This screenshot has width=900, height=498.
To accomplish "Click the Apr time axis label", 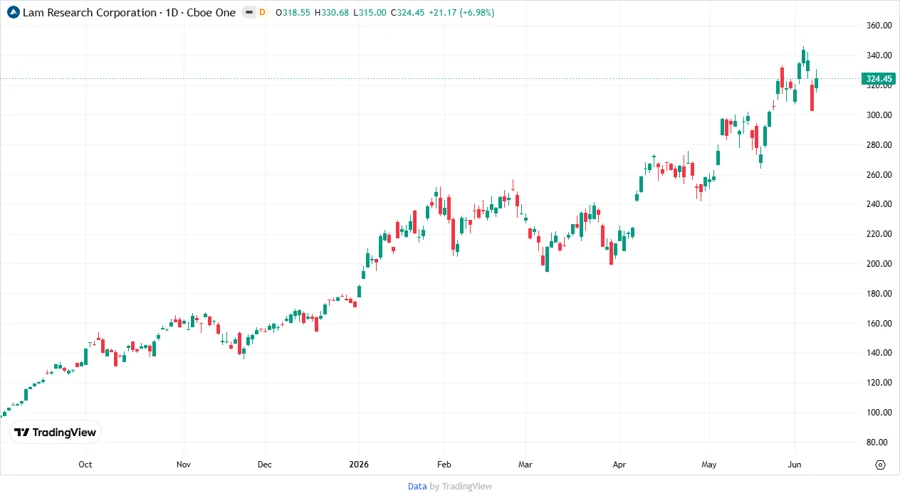I will [619, 464].
